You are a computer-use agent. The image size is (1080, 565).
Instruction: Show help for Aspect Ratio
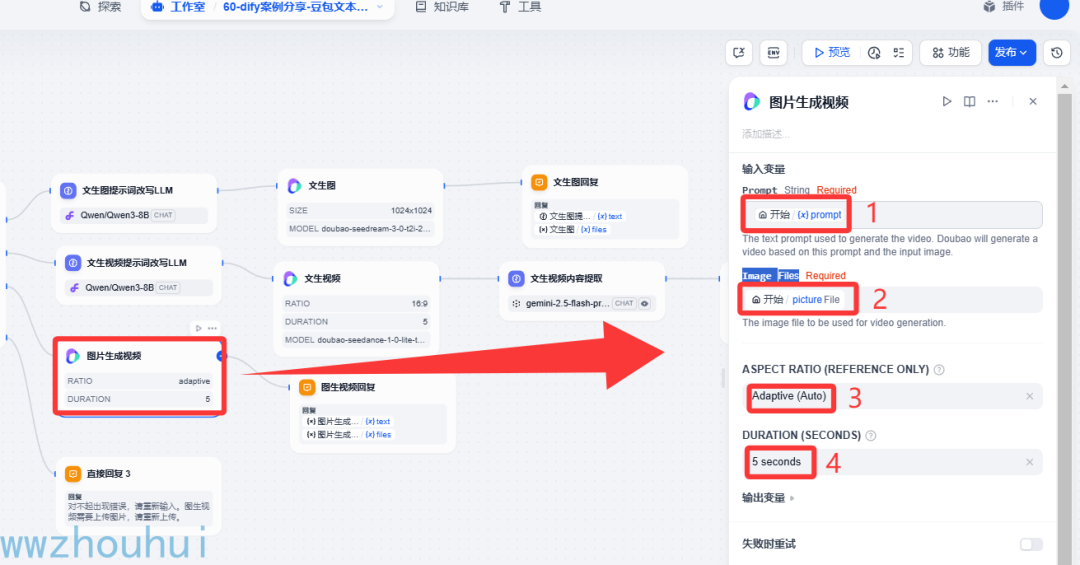[x=939, y=370]
